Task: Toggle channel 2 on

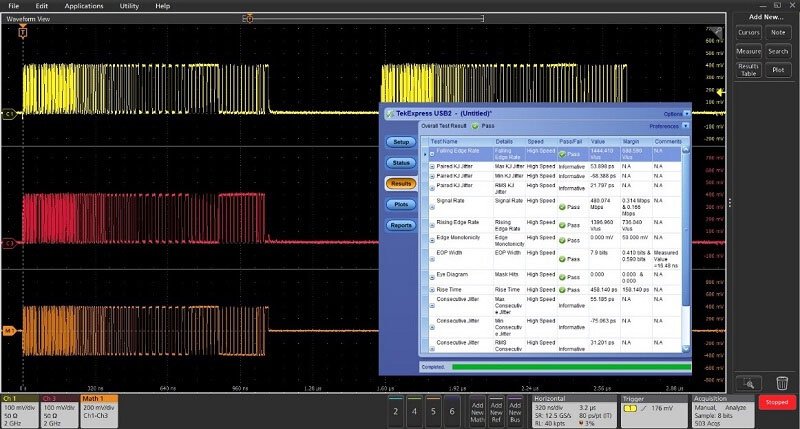Action: [x=398, y=411]
